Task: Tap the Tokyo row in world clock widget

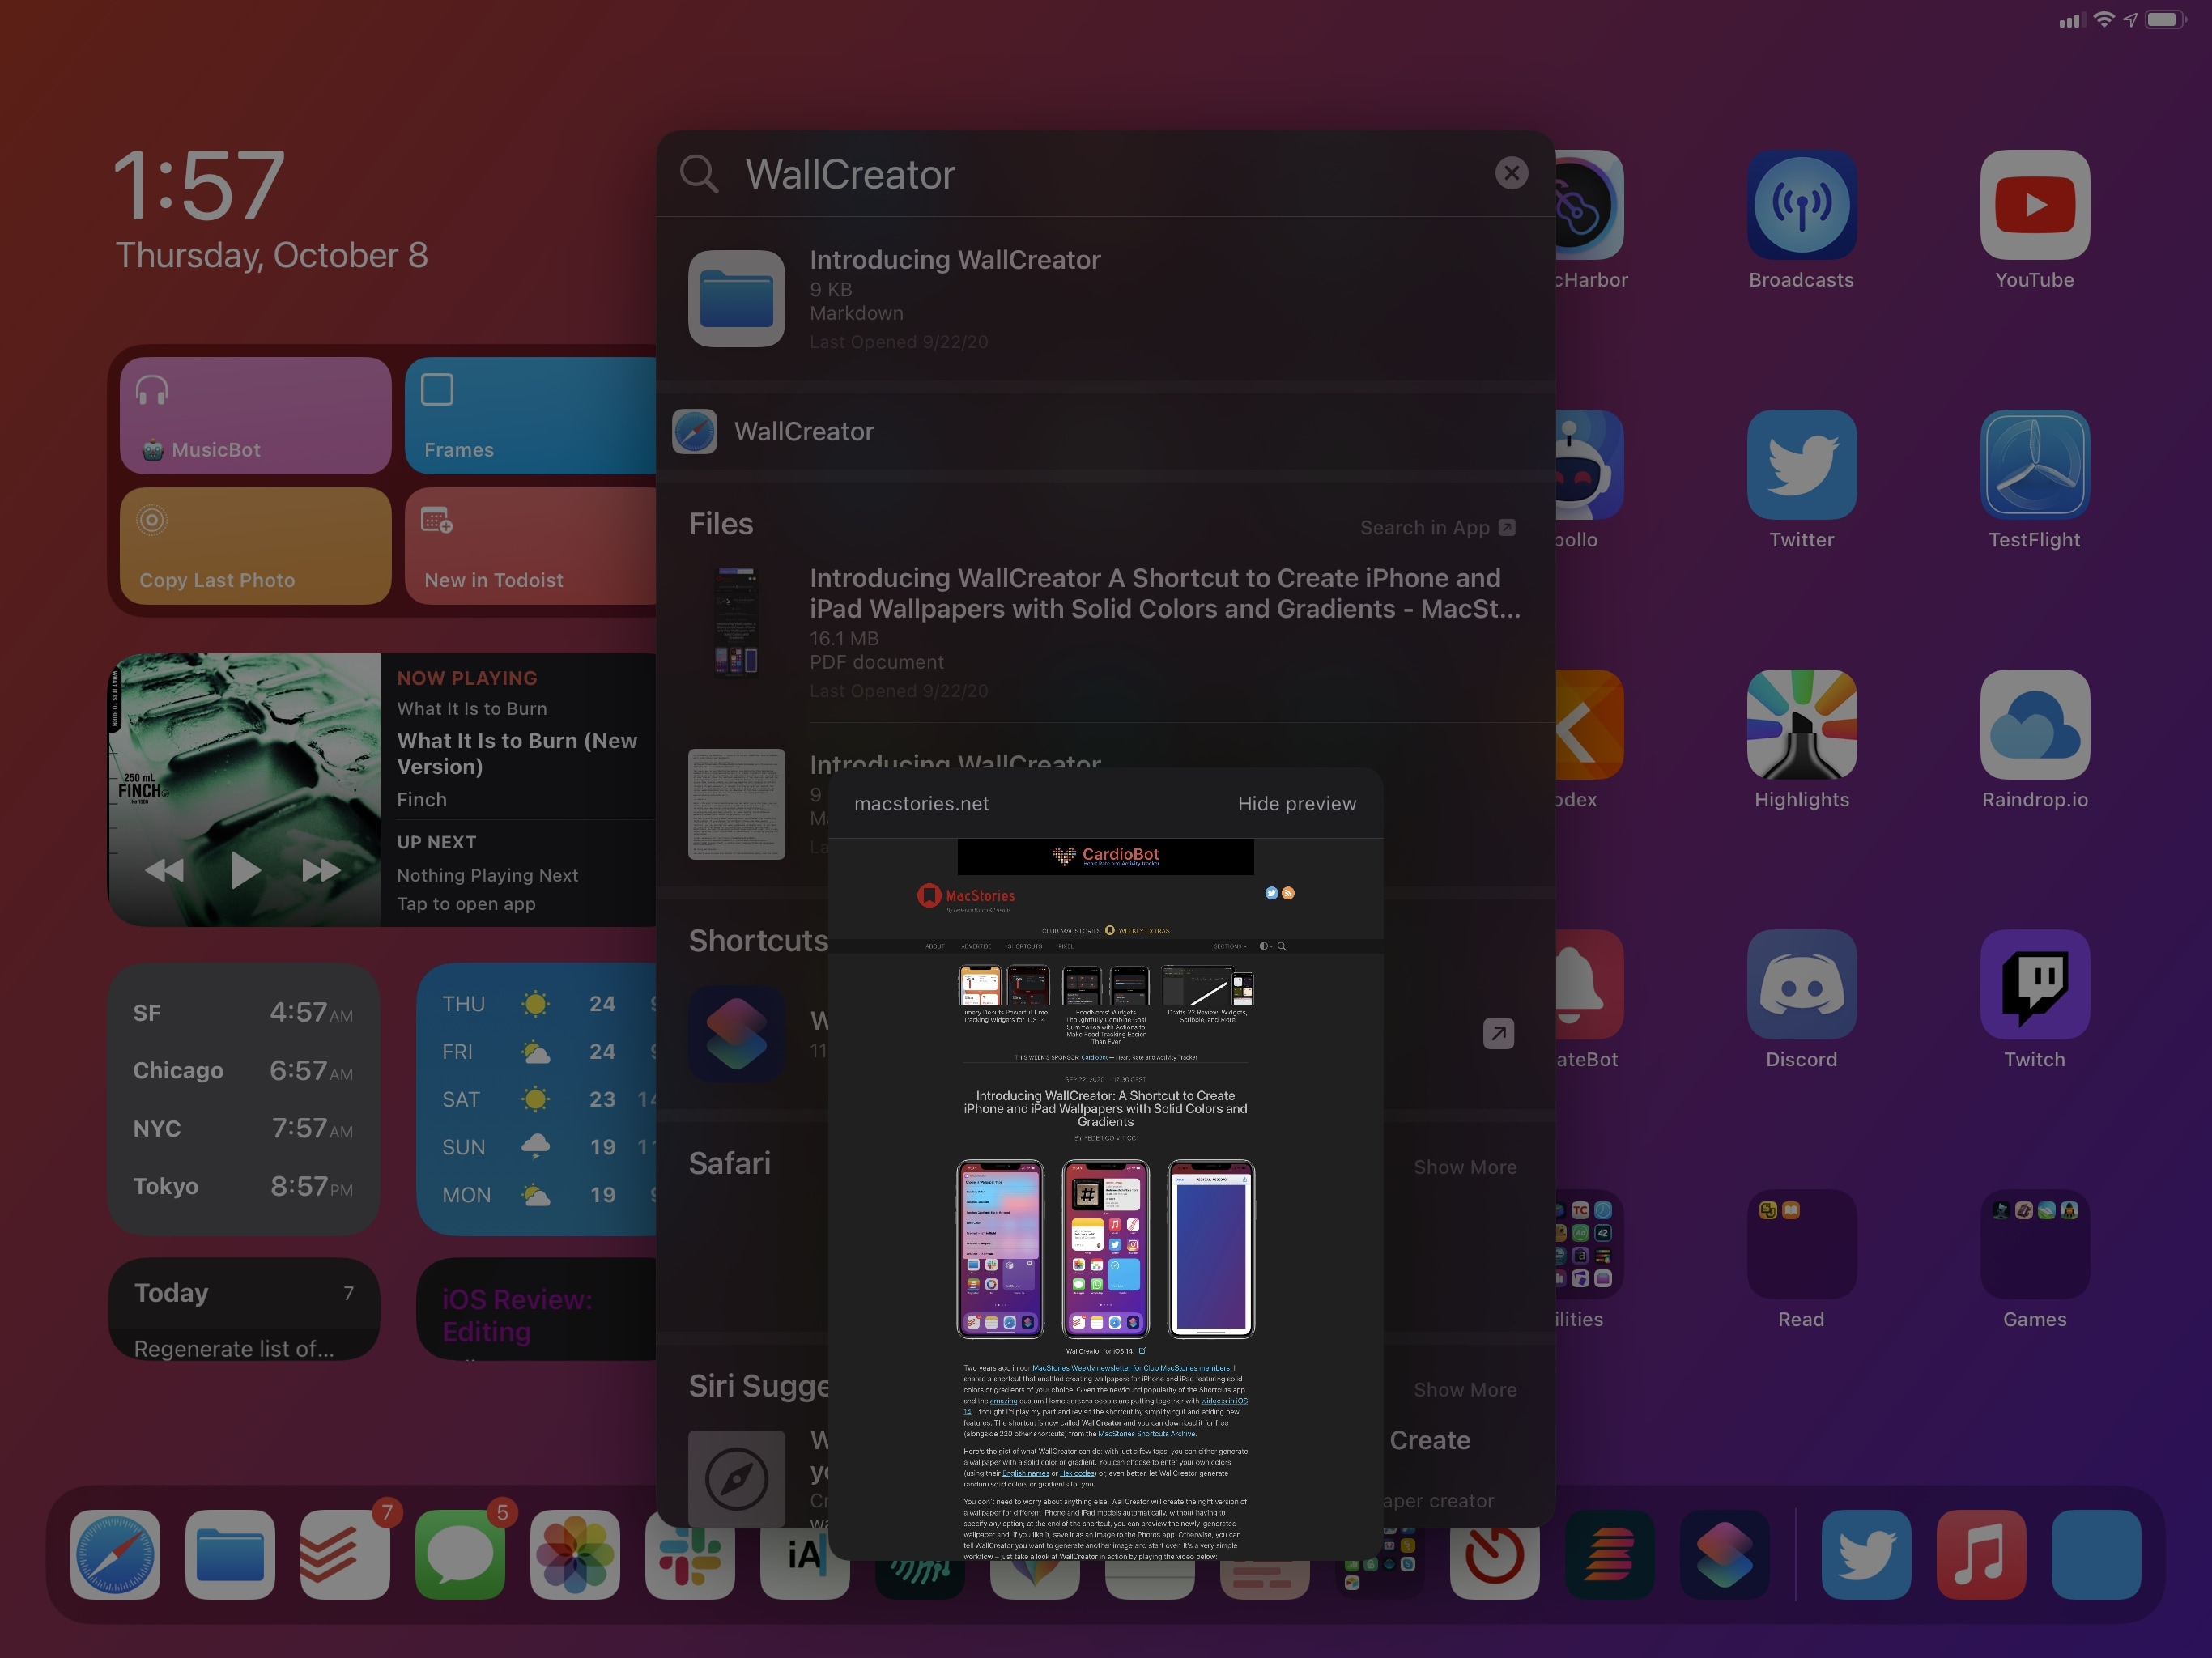Action: [x=243, y=1186]
